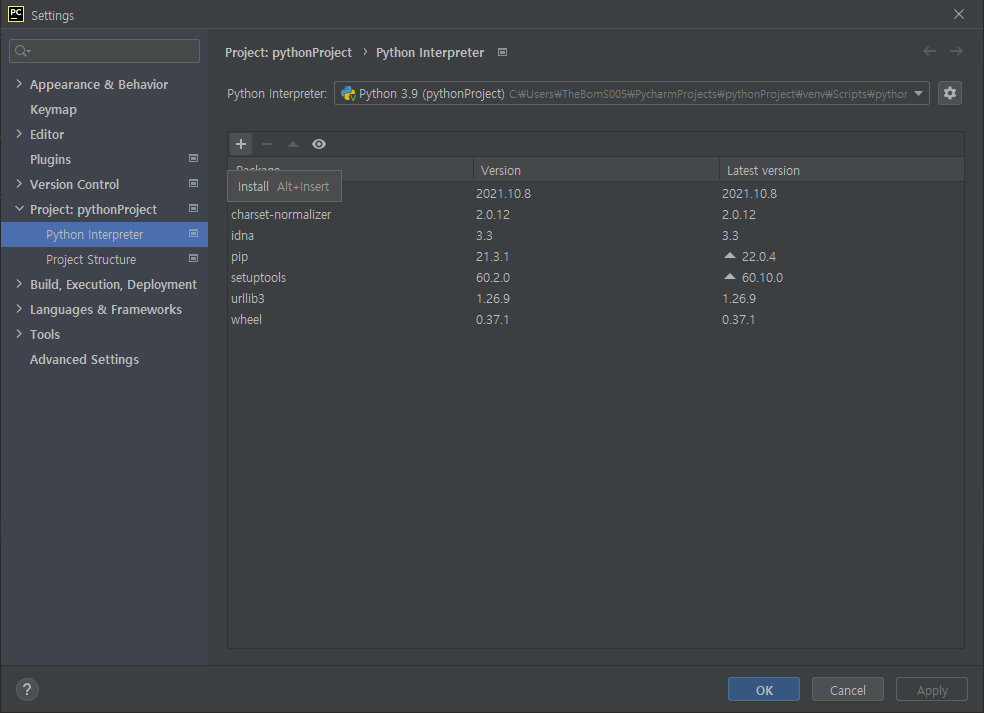Click the back navigation arrow
The height and width of the screenshot is (713, 984).
click(929, 51)
